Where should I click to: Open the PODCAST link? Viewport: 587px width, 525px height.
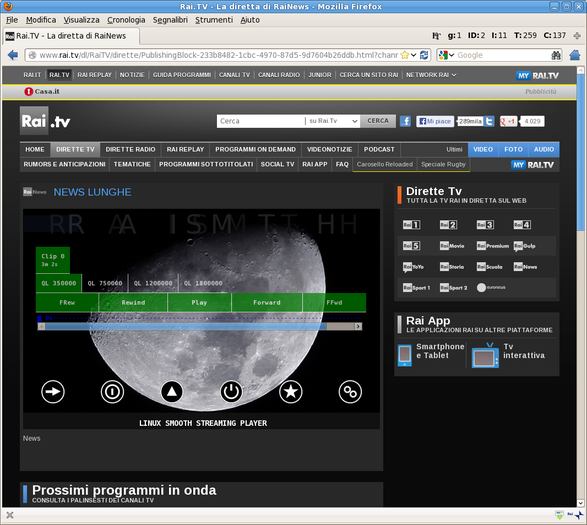click(x=379, y=149)
